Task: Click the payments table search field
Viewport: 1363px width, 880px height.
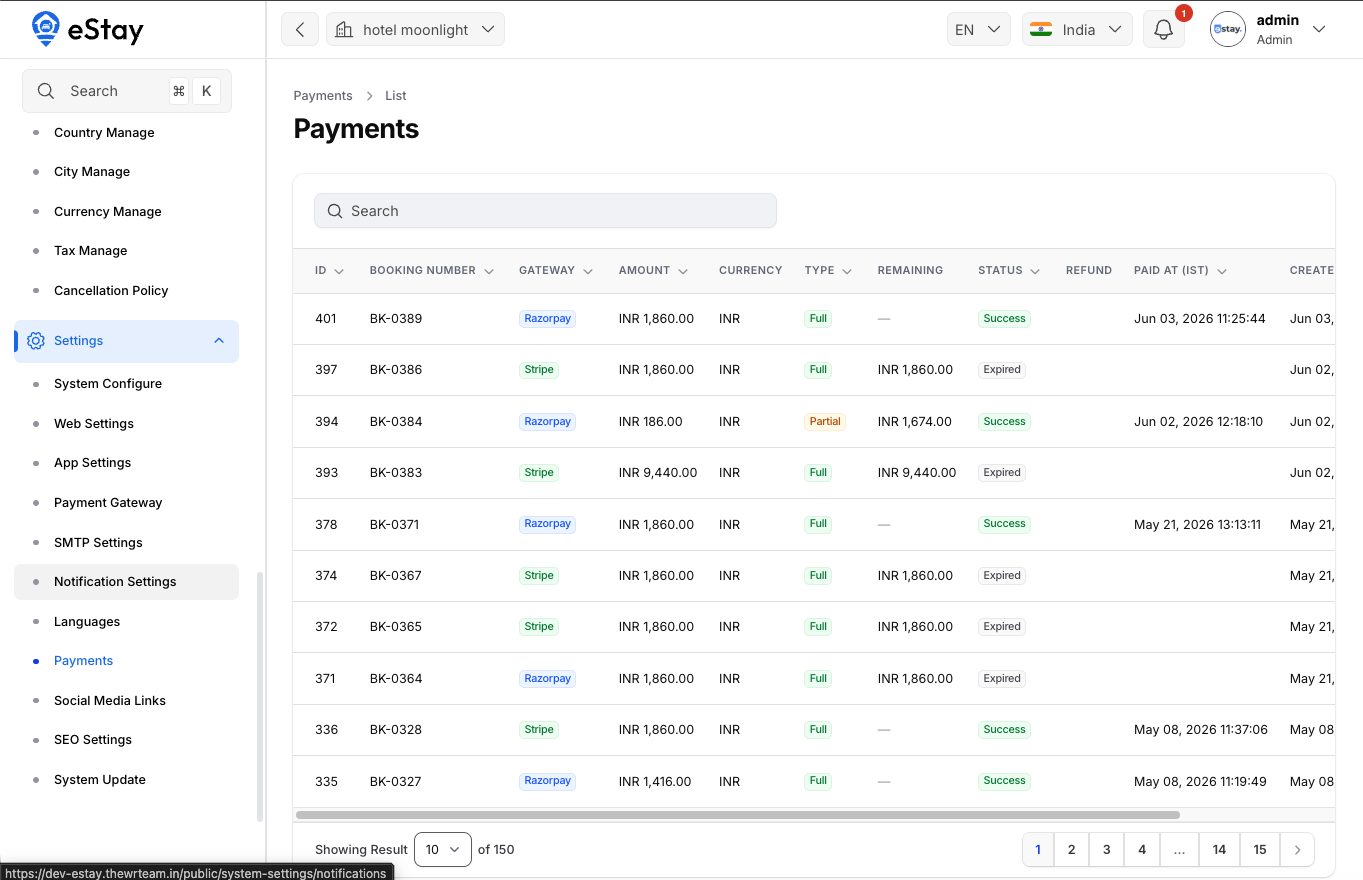Action: point(545,211)
